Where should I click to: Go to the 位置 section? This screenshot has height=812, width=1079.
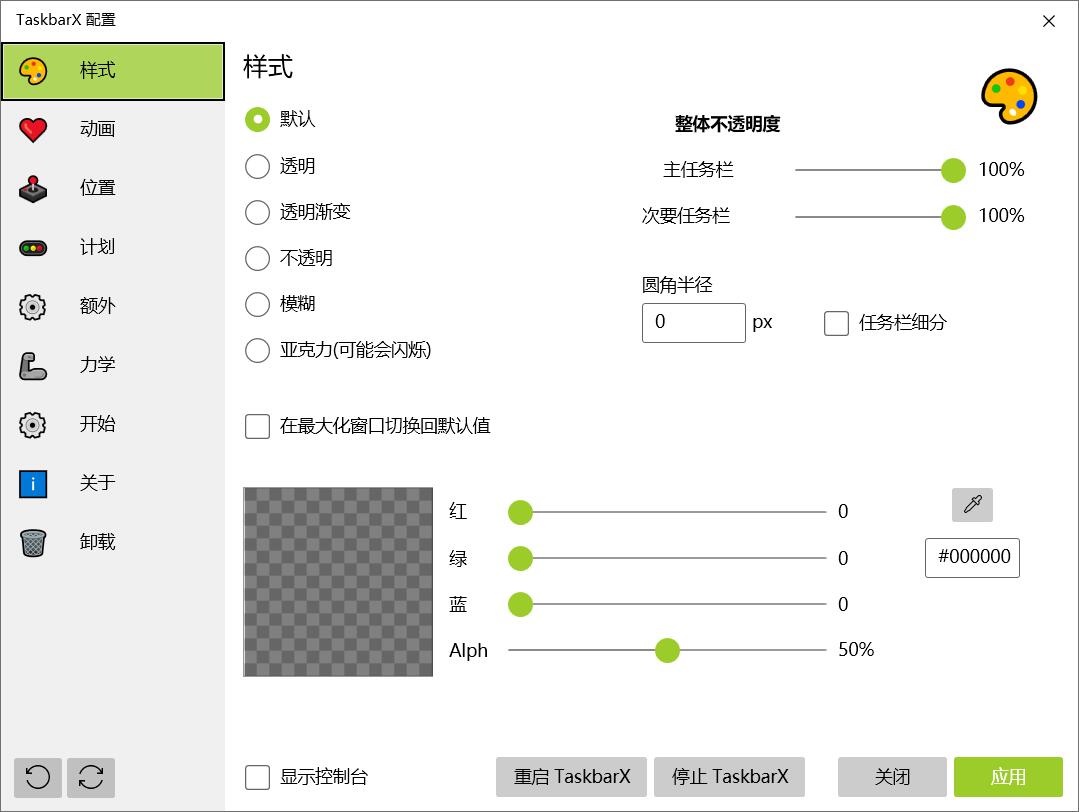click(113, 189)
